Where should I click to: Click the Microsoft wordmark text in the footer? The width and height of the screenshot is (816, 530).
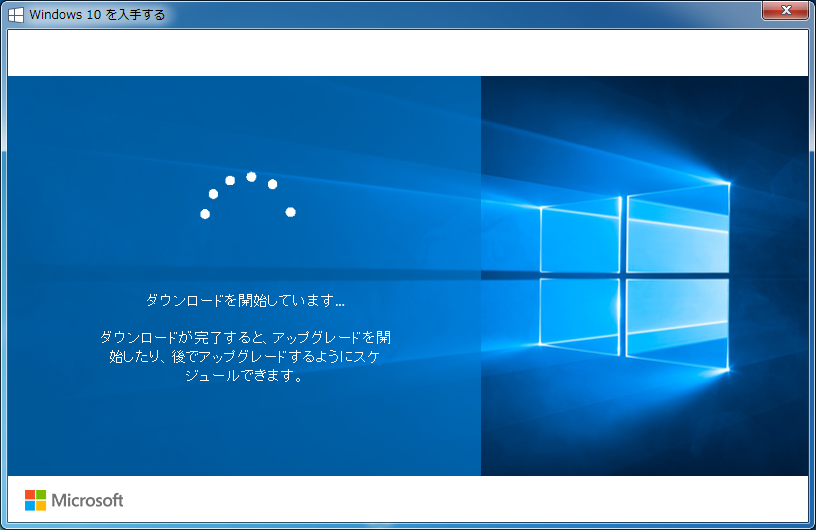(87, 500)
